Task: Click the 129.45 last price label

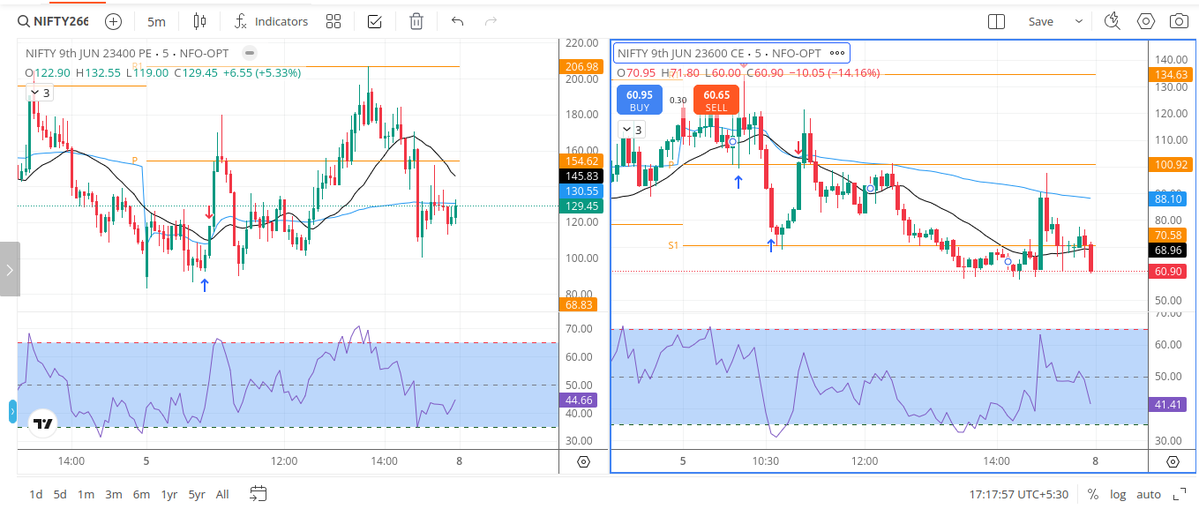Action: [582, 206]
